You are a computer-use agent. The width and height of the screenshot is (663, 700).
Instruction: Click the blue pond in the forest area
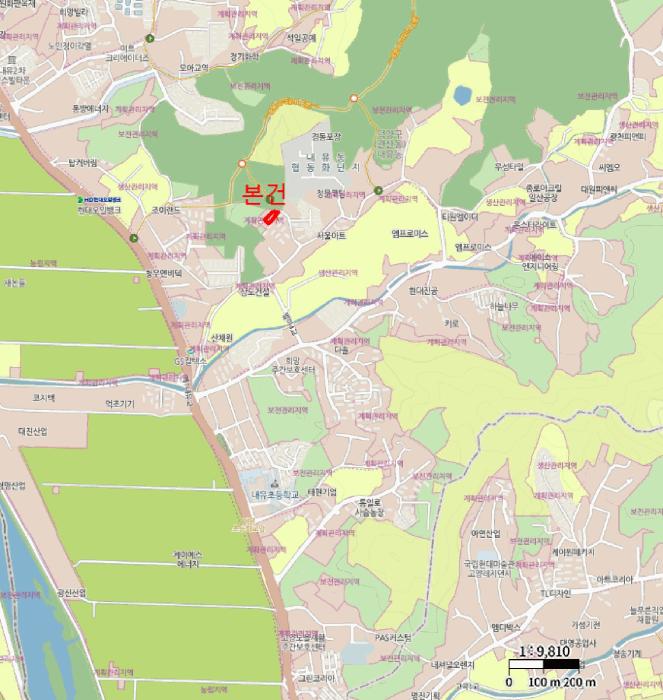coord(462,95)
